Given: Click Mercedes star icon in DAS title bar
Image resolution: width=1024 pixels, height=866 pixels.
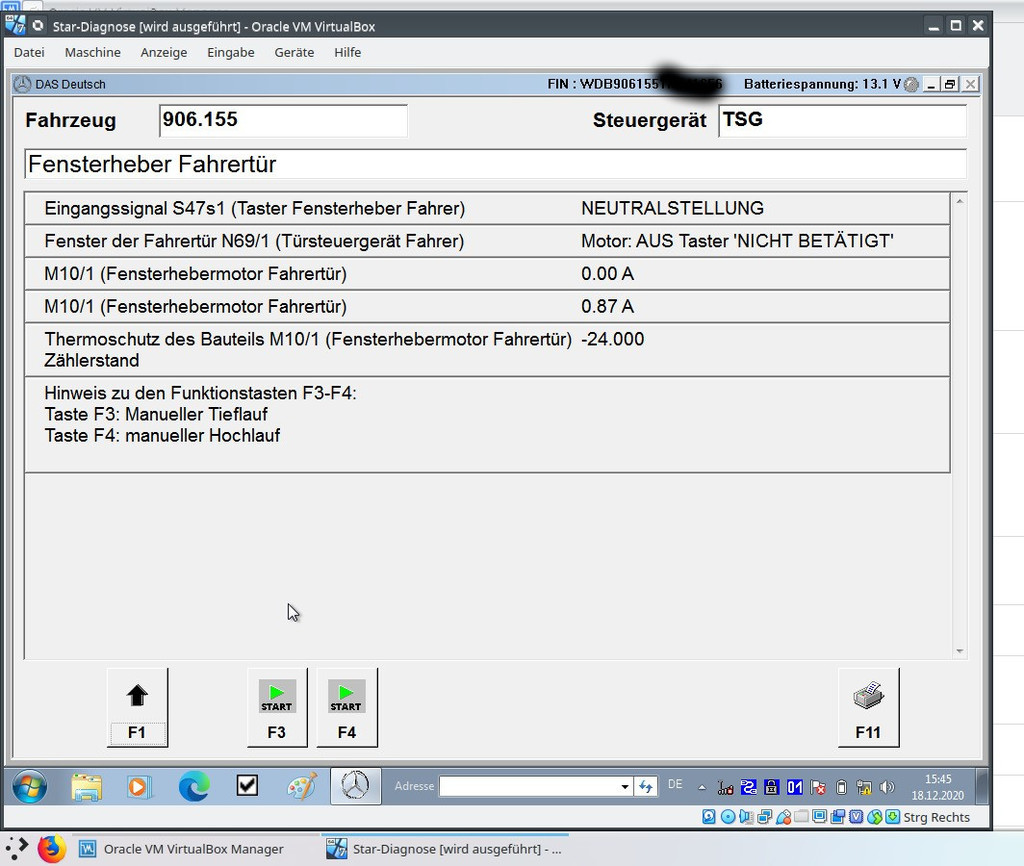Looking at the screenshot, I should (23, 84).
